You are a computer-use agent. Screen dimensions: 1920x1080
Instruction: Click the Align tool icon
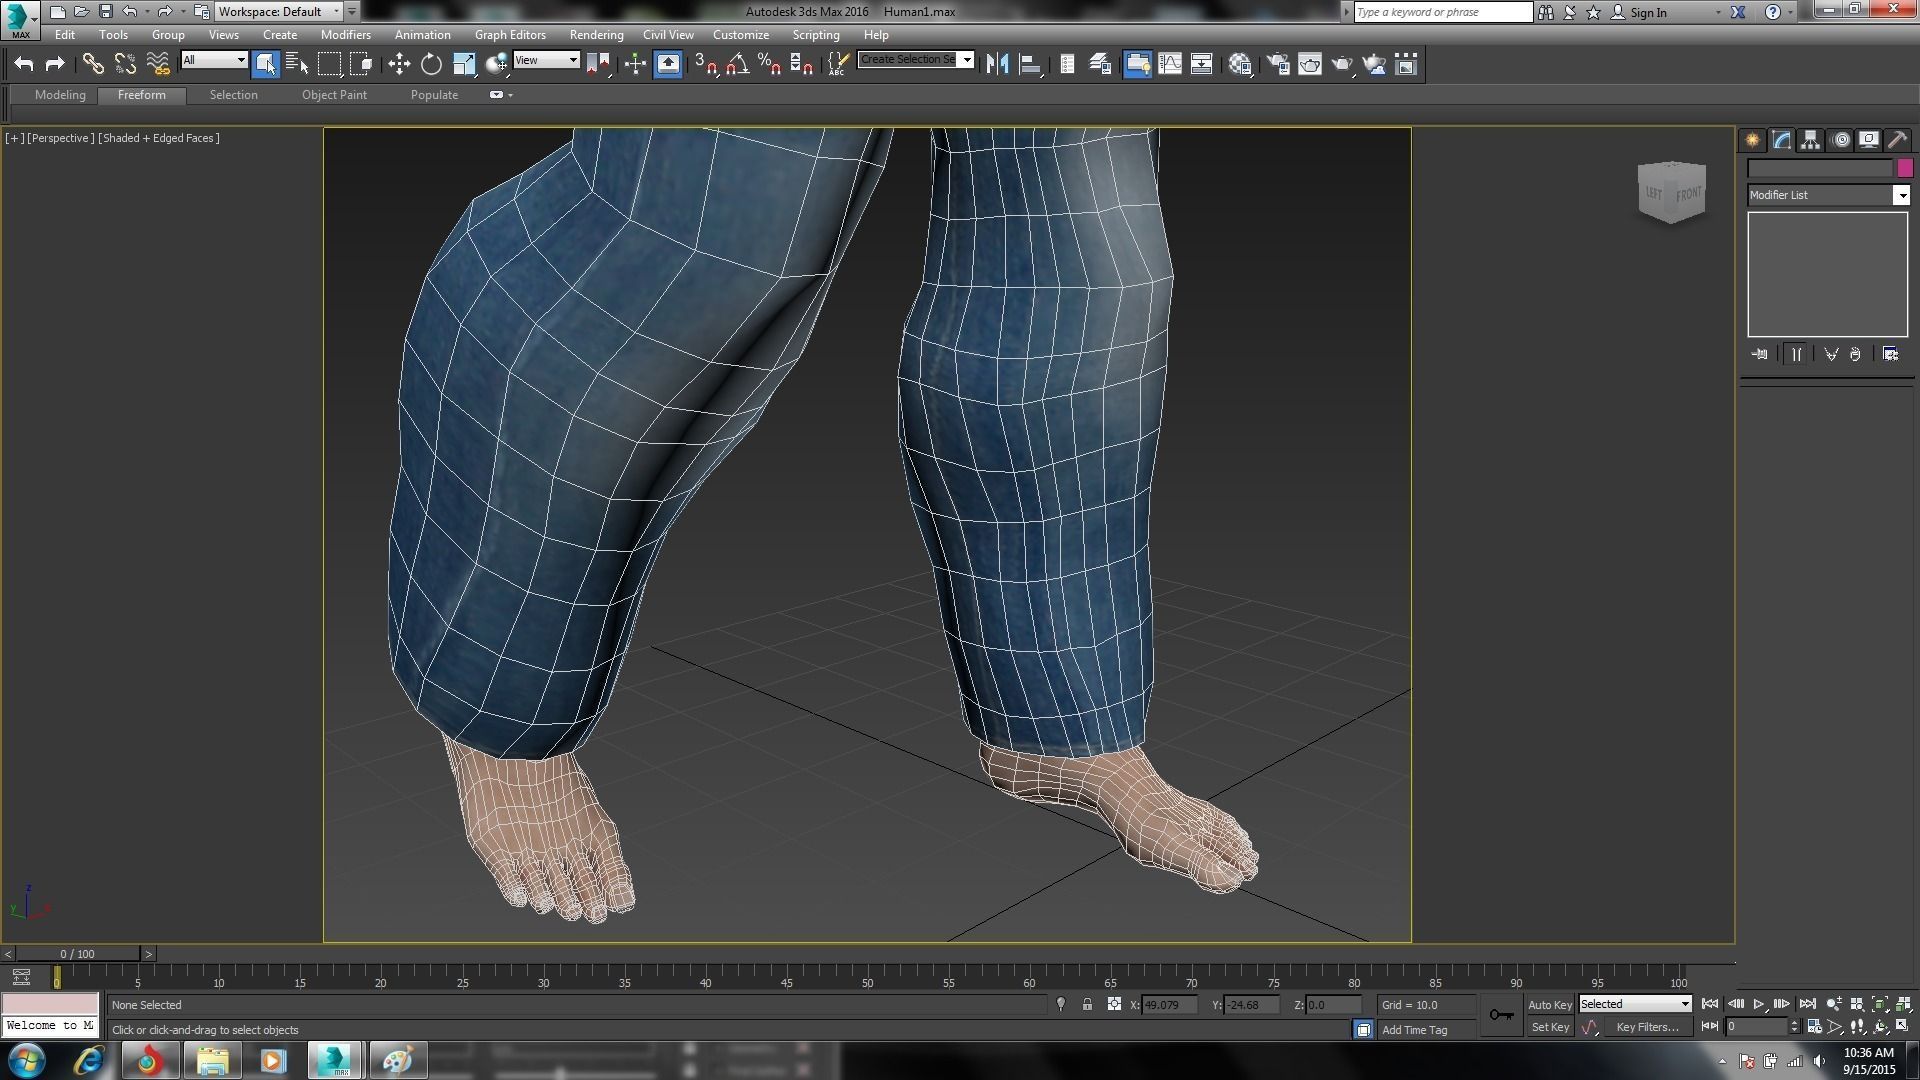click(1030, 64)
